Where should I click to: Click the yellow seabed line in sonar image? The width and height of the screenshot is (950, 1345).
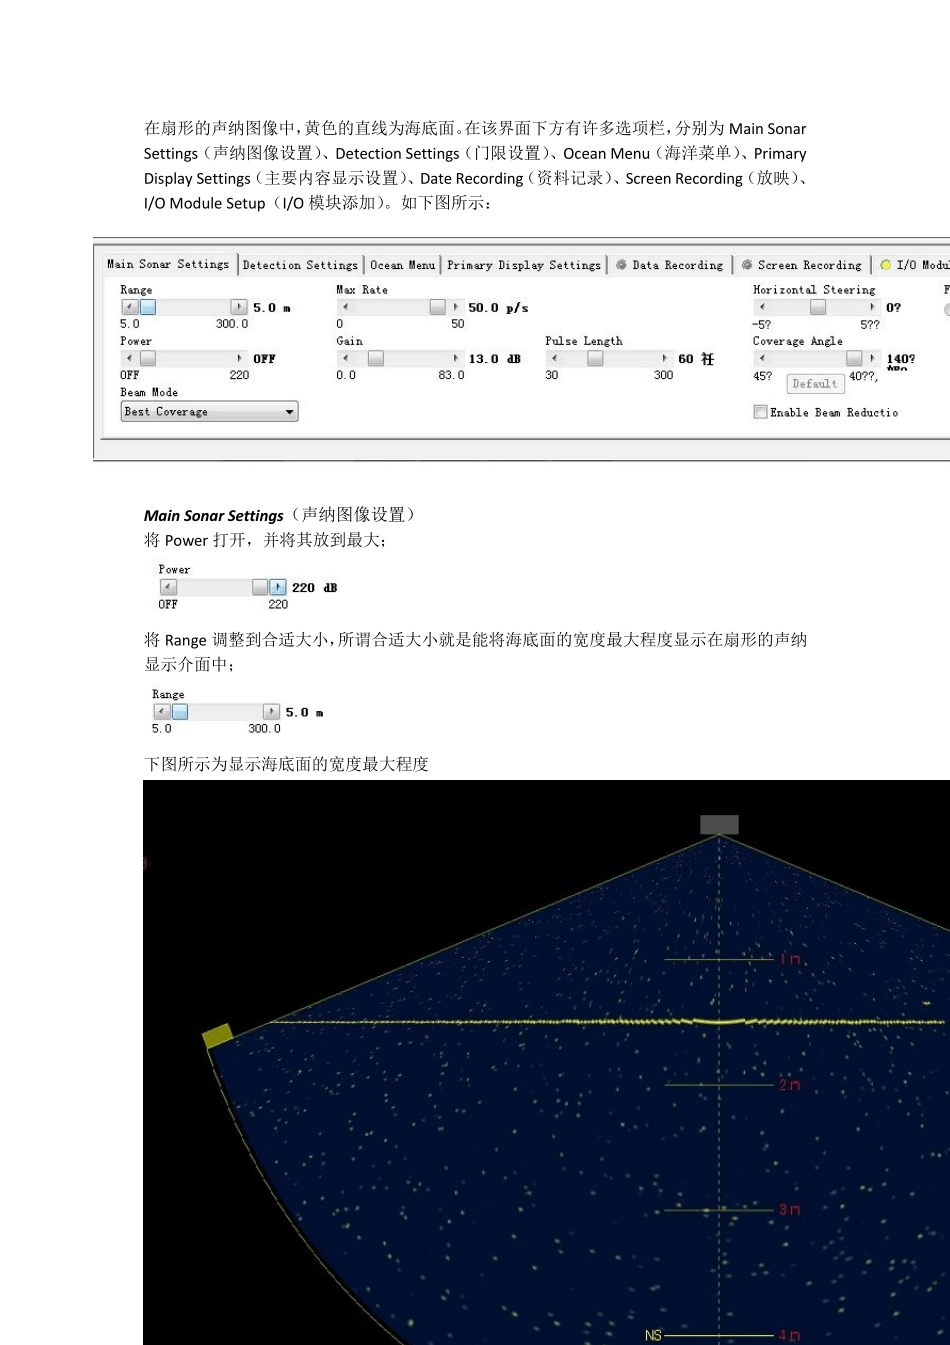[x=608, y=1022]
